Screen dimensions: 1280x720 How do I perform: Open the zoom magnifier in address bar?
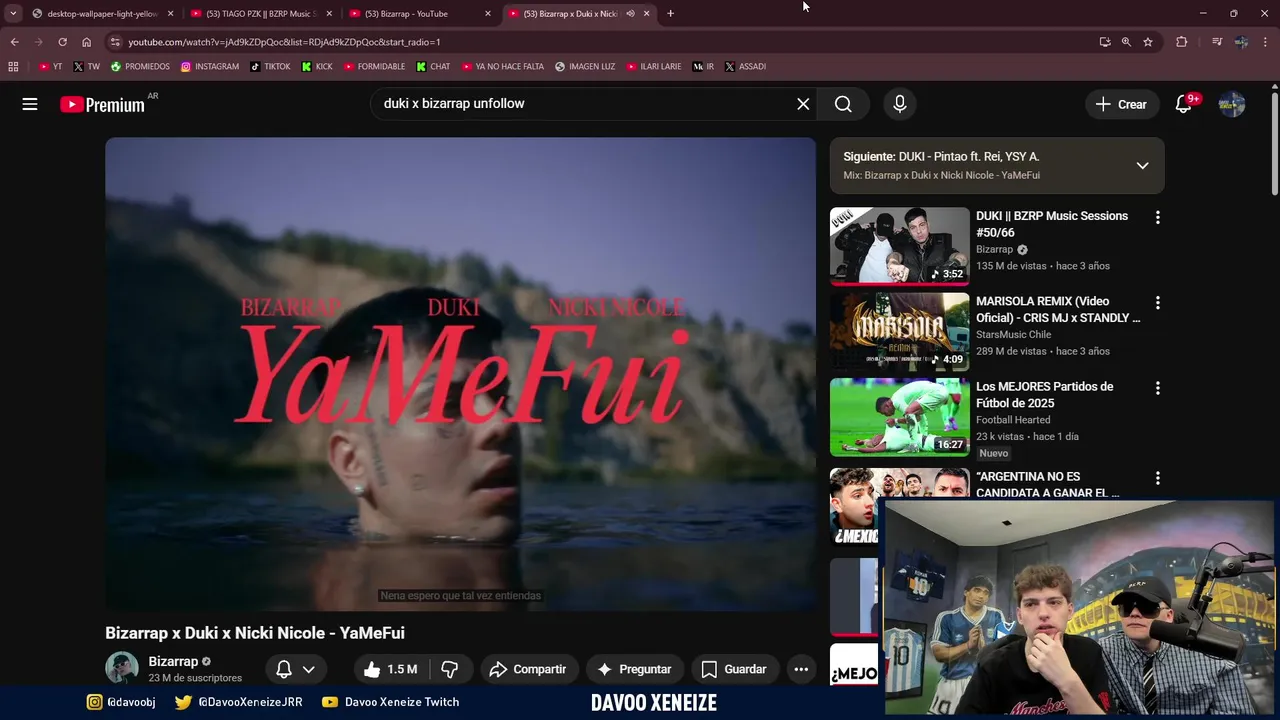pyautogui.click(x=1126, y=42)
